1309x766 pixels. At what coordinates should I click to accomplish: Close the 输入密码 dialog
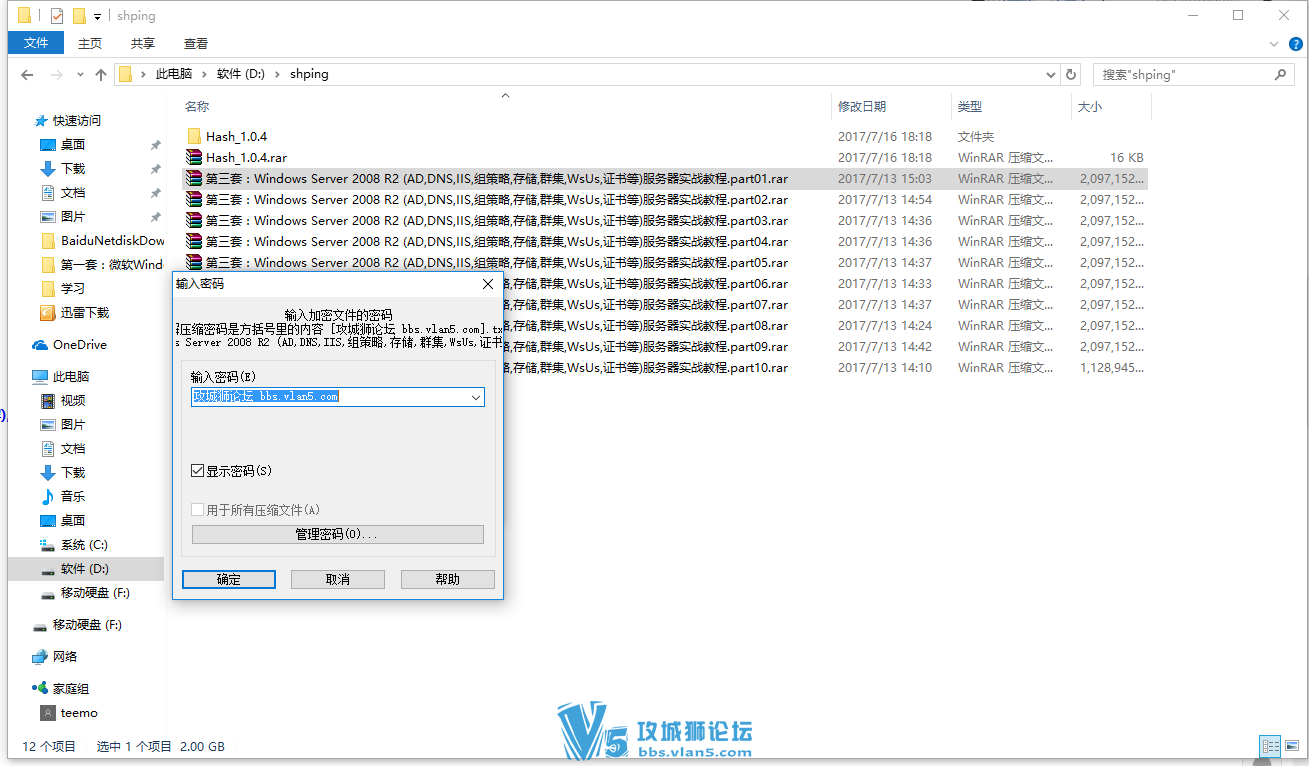click(488, 284)
